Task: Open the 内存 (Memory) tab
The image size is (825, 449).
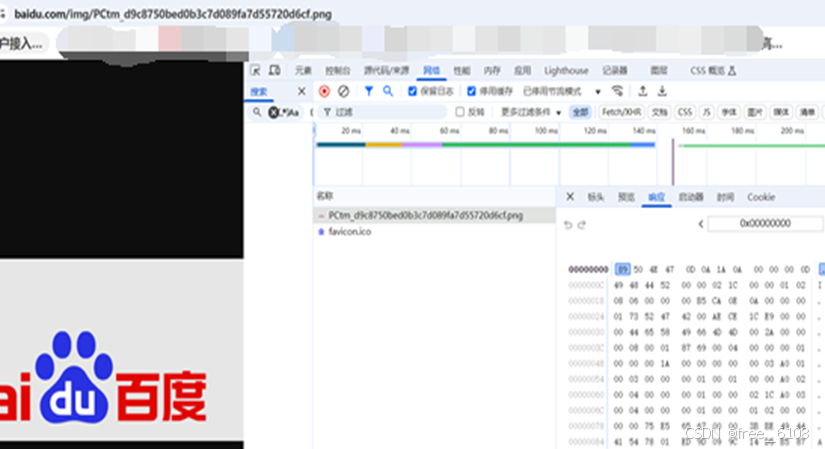Action: point(492,71)
